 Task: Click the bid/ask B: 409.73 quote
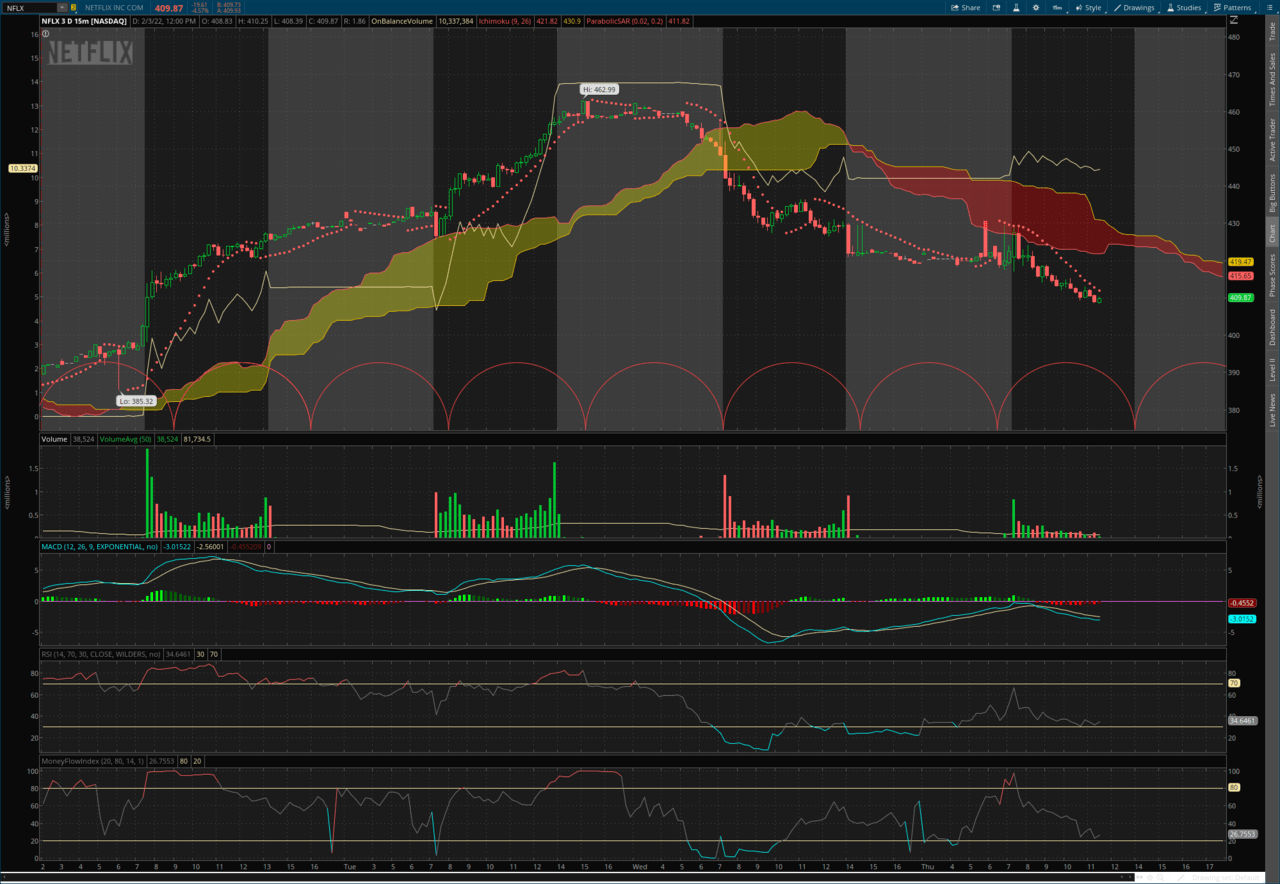point(228,5)
